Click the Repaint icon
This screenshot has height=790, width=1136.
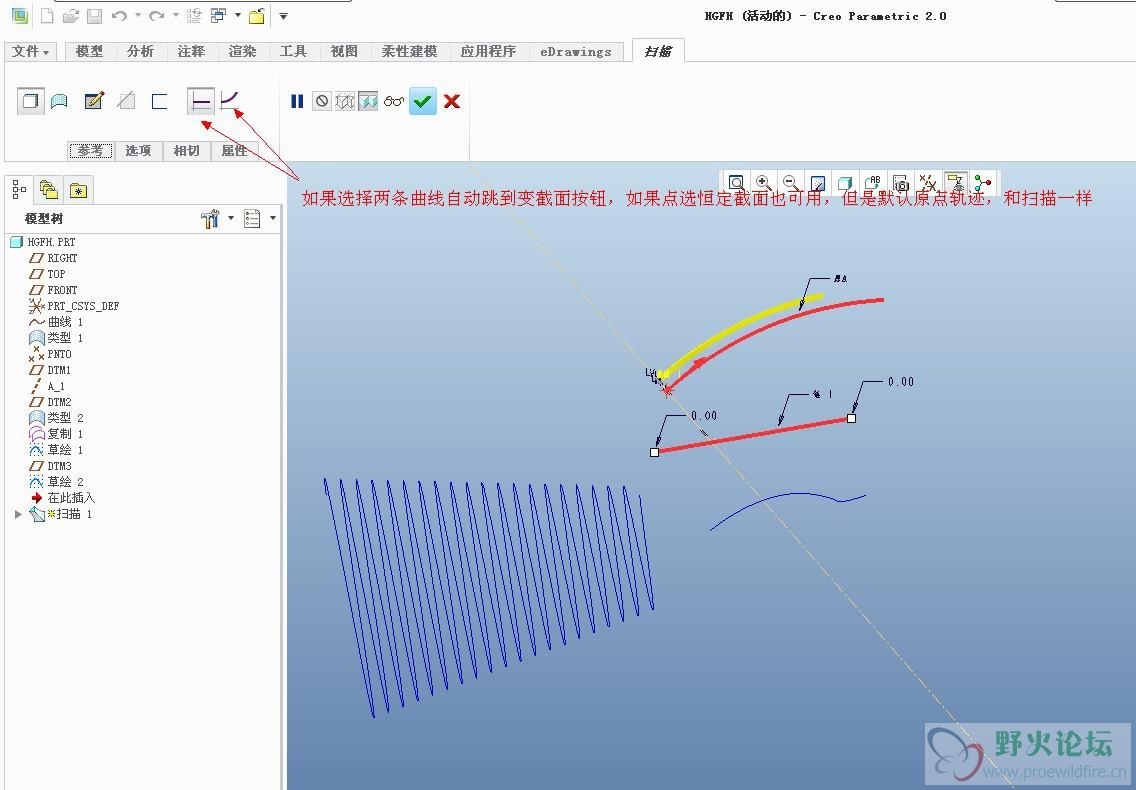click(x=818, y=183)
